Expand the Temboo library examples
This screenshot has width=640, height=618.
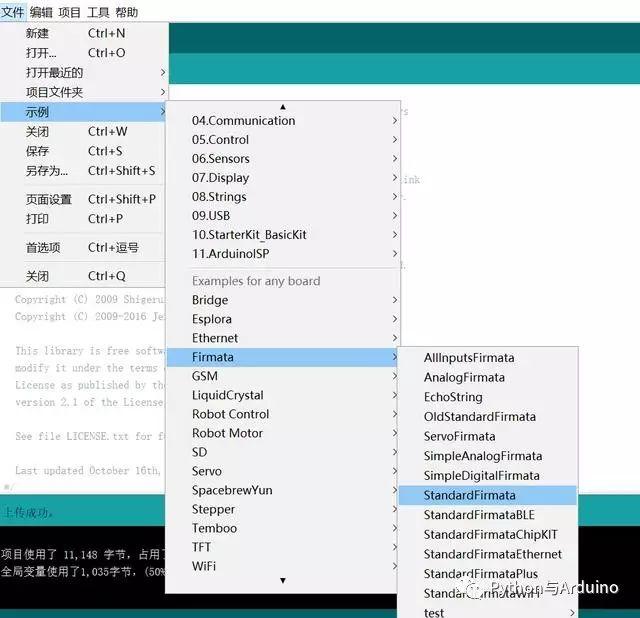pos(283,528)
